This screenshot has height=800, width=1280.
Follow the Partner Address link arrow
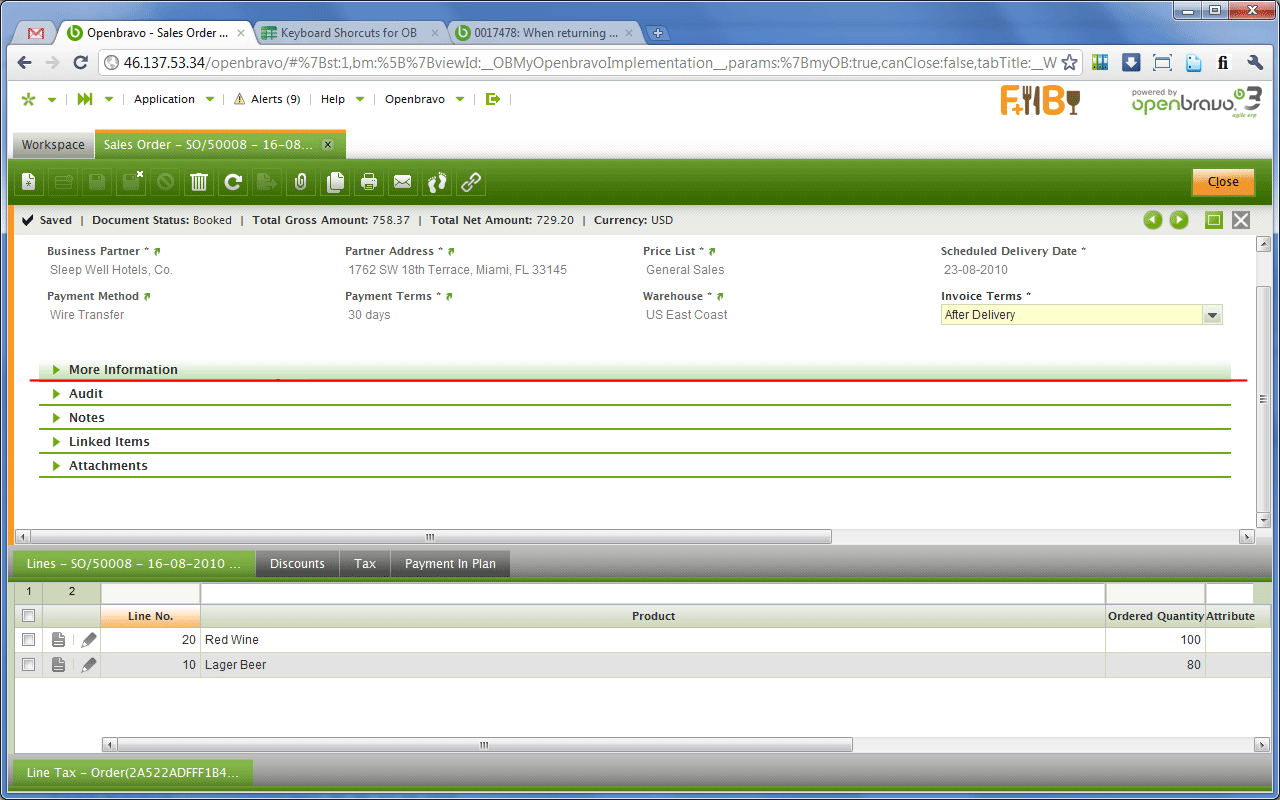coord(451,251)
